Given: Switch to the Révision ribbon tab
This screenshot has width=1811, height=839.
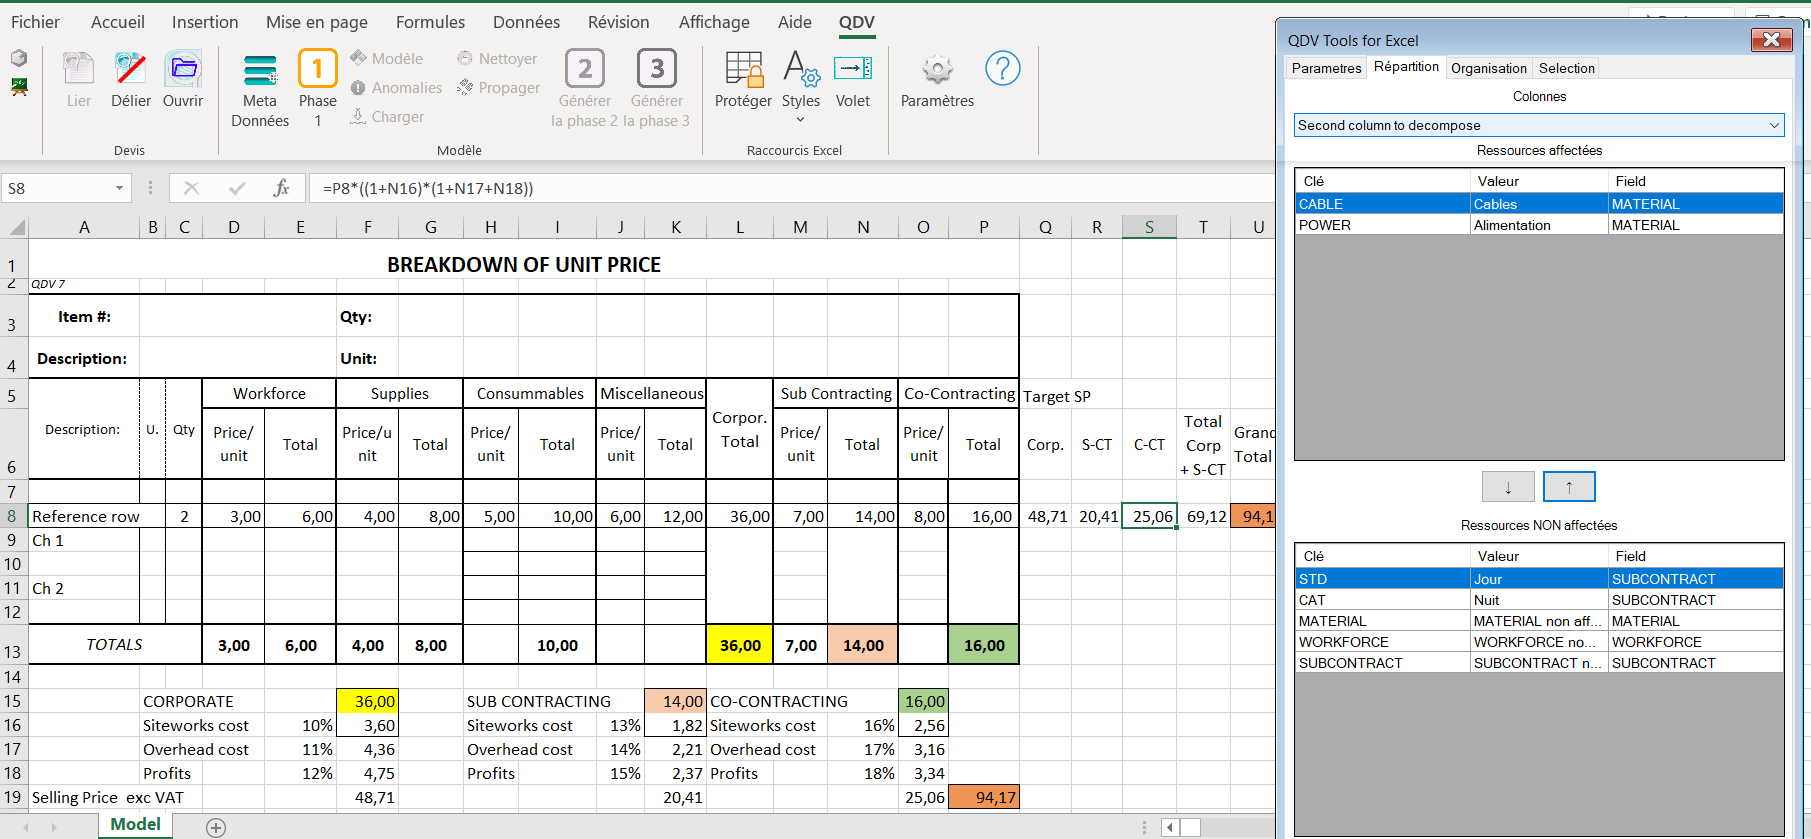Looking at the screenshot, I should (x=619, y=22).
